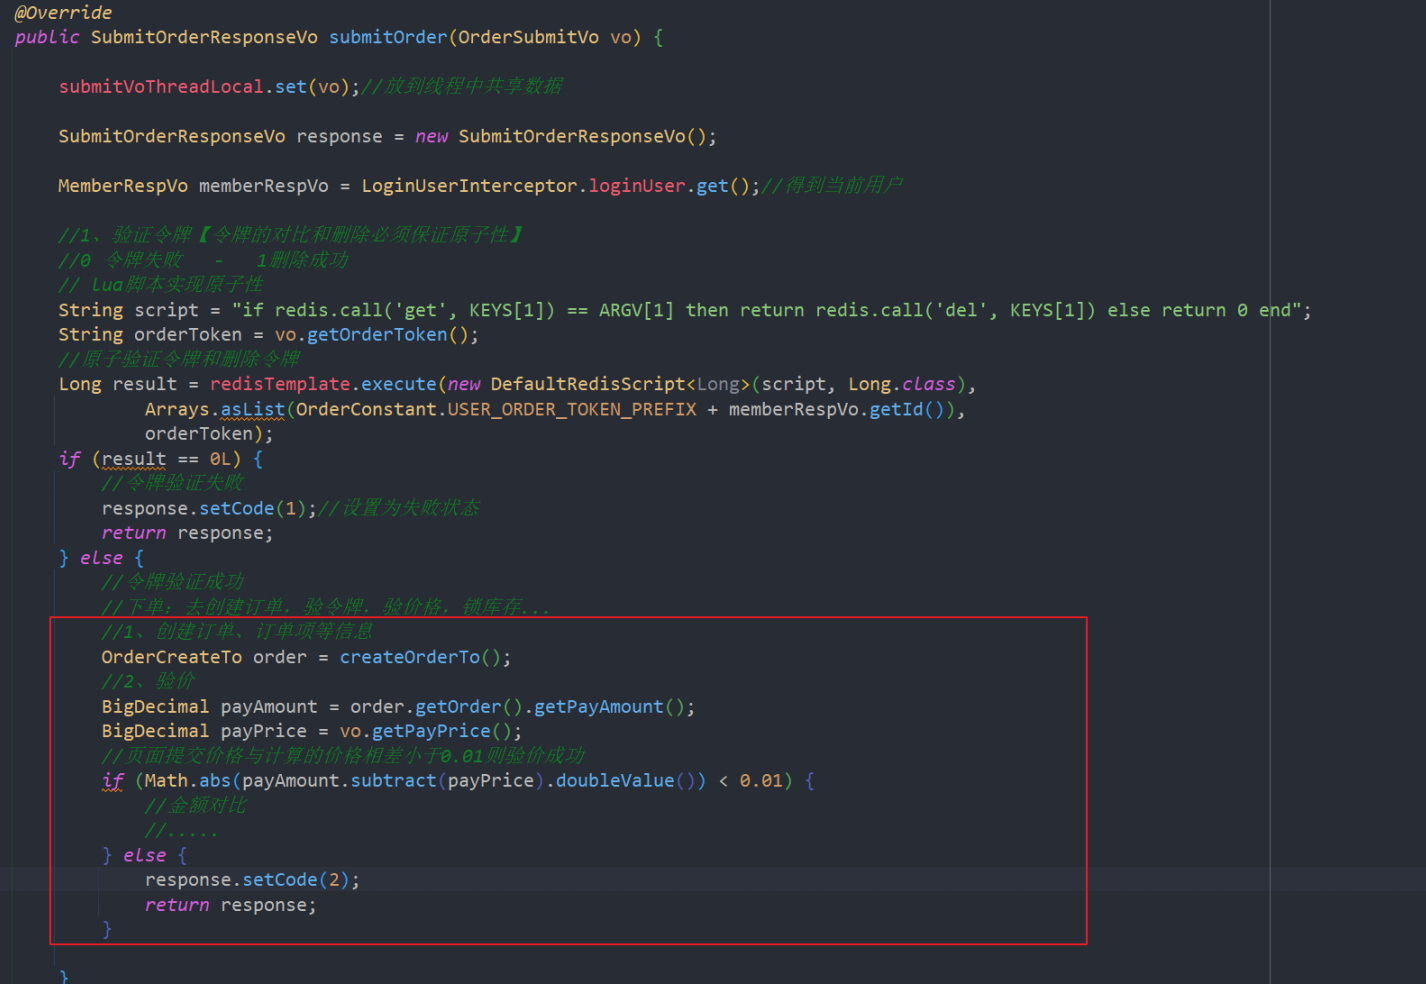This screenshot has width=1426, height=986.
Task: Click the @Override annotation
Action: [63, 13]
